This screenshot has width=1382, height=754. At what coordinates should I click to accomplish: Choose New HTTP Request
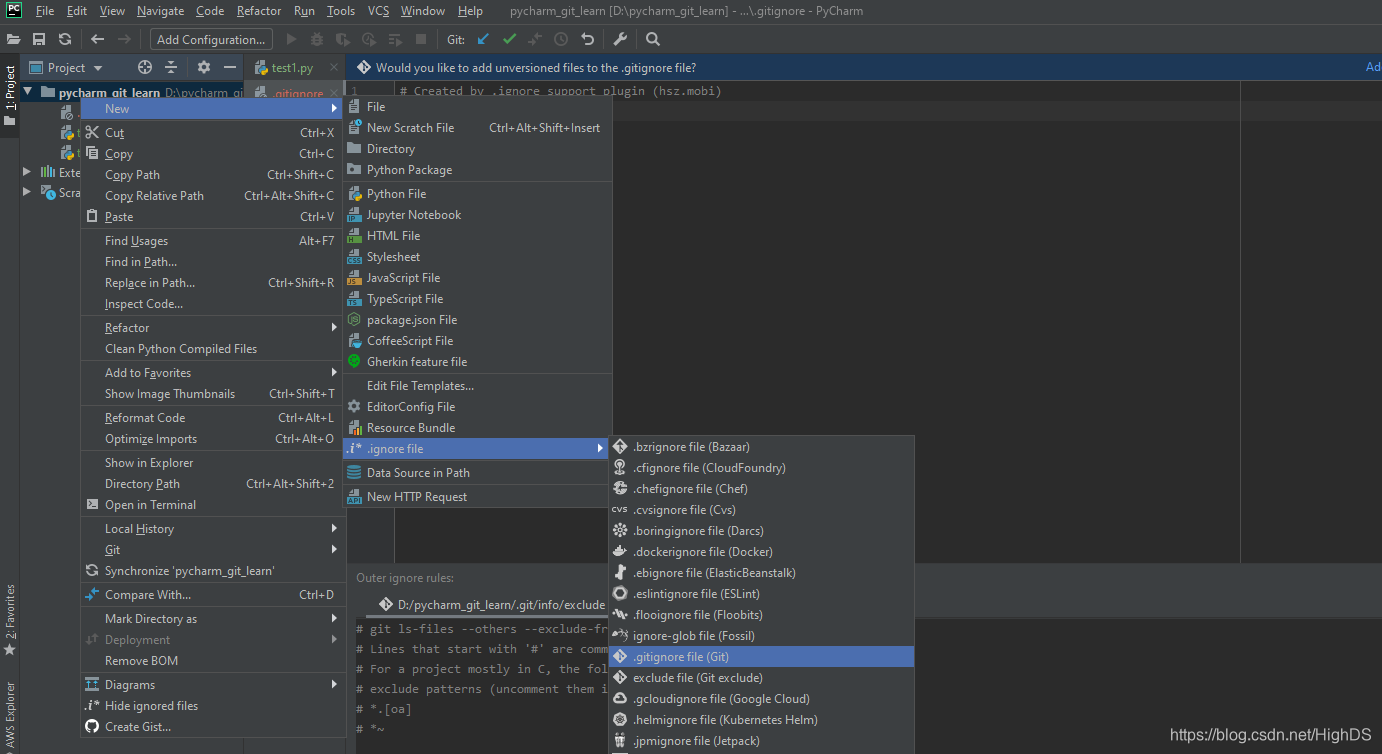(478, 497)
